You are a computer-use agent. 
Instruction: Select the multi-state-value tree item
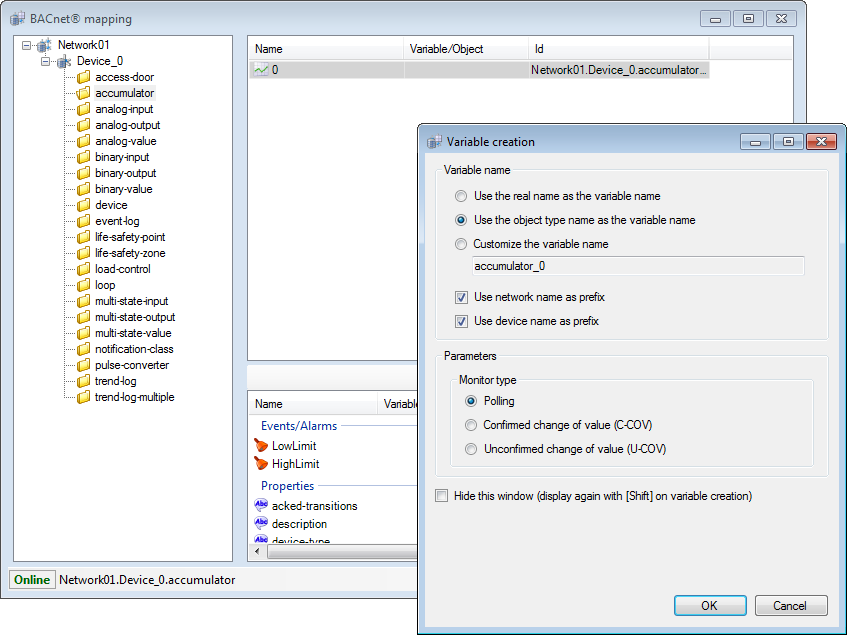[x=133, y=334]
